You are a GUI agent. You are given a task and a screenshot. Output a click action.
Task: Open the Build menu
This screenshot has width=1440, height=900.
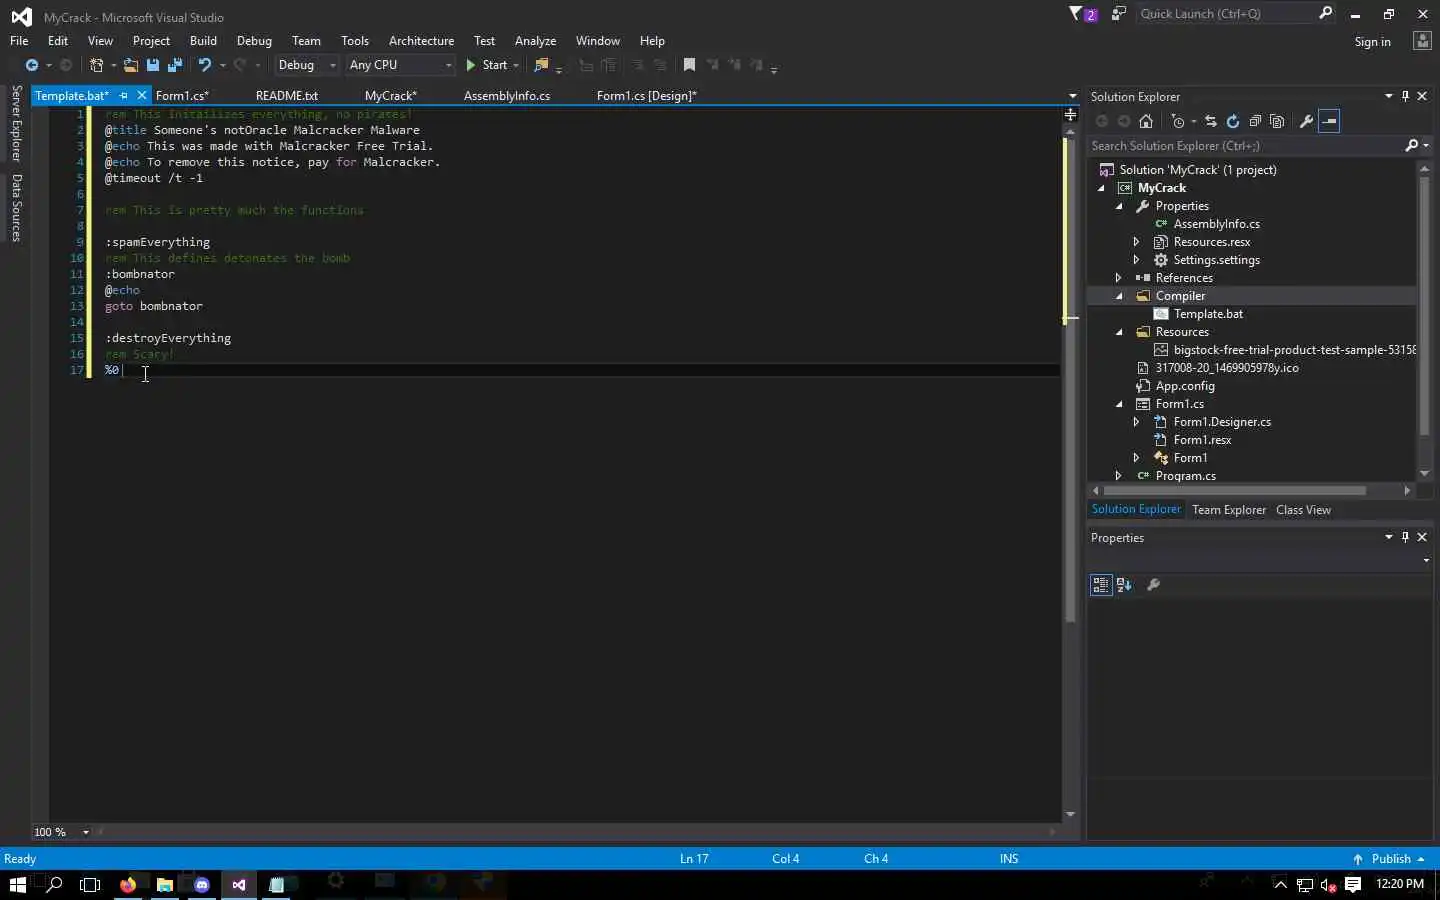pos(203,41)
